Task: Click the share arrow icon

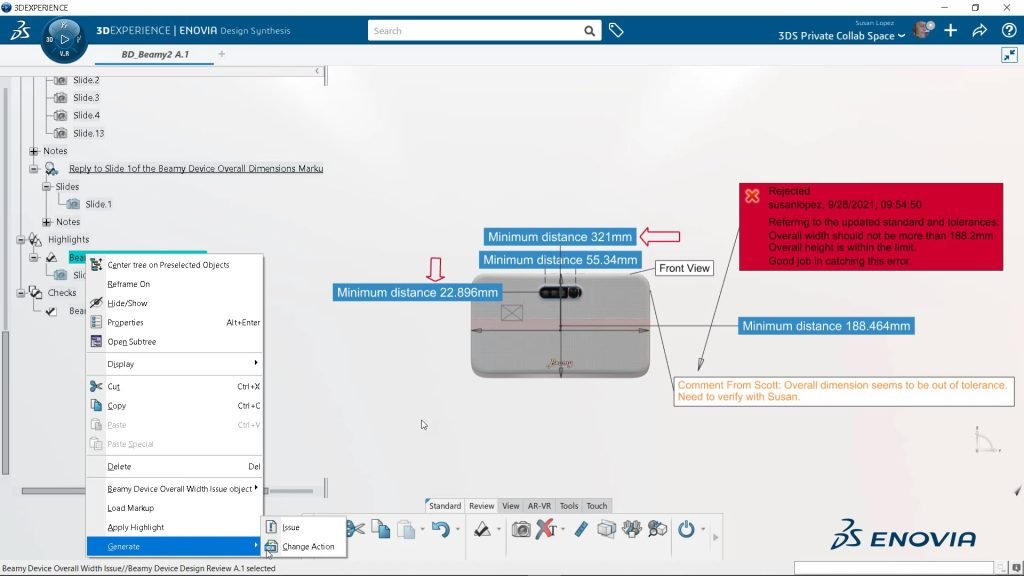Action: click(980, 31)
